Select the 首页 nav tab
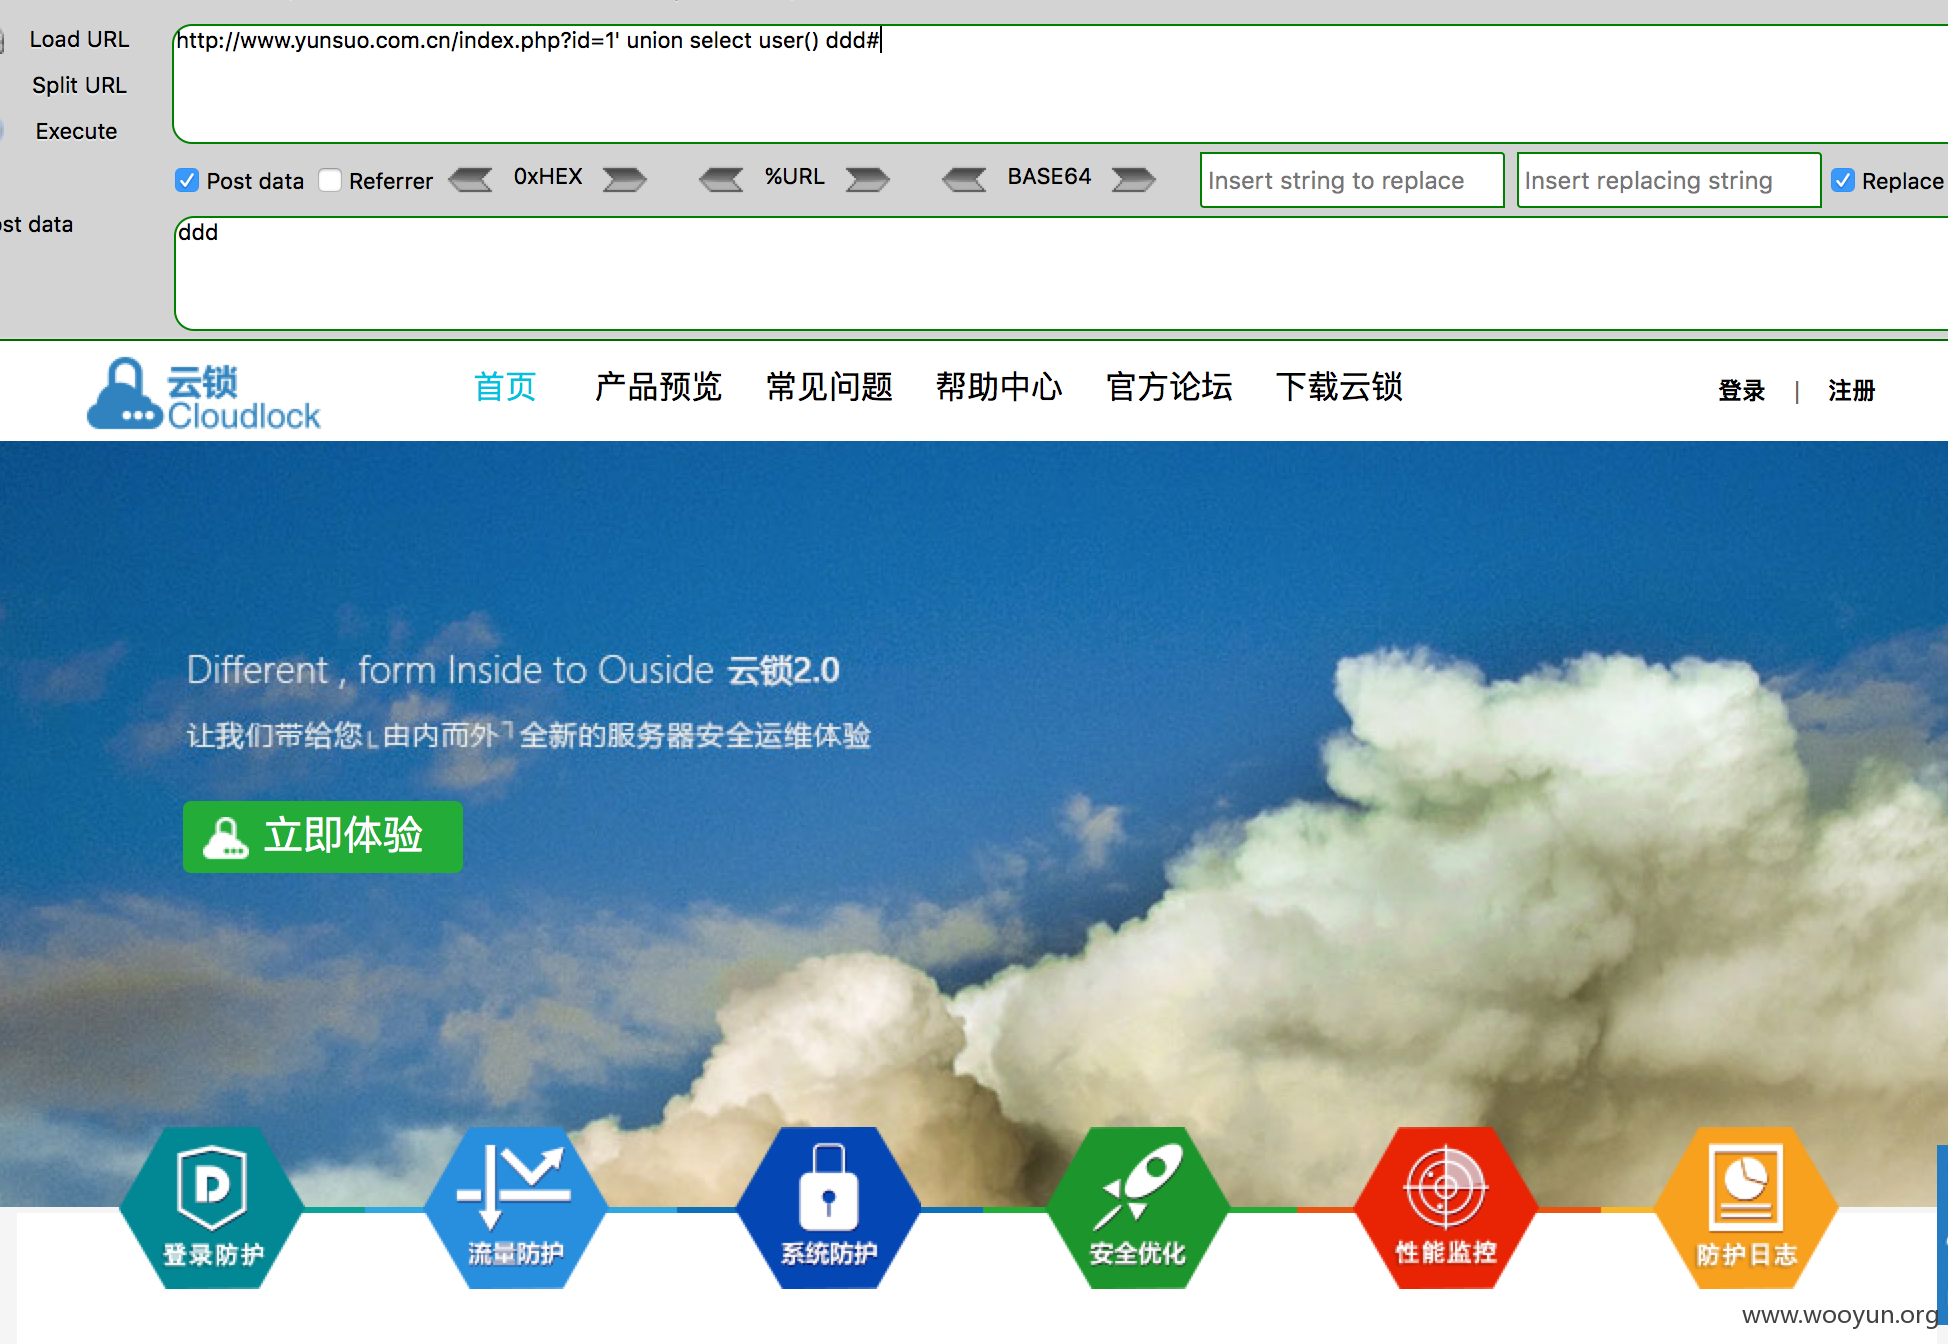The width and height of the screenshot is (1948, 1344). (505, 386)
